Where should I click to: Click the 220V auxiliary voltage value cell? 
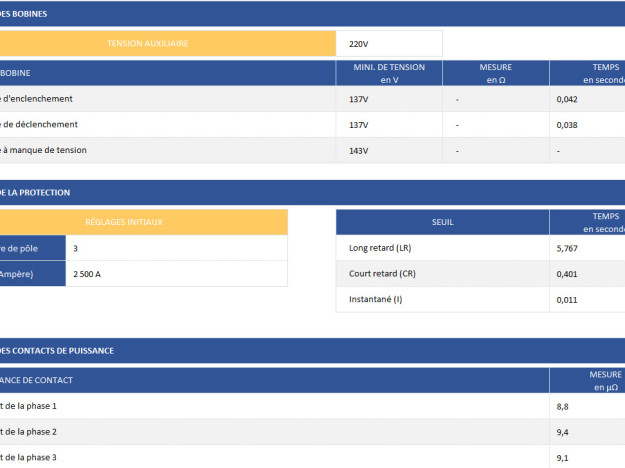click(390, 44)
